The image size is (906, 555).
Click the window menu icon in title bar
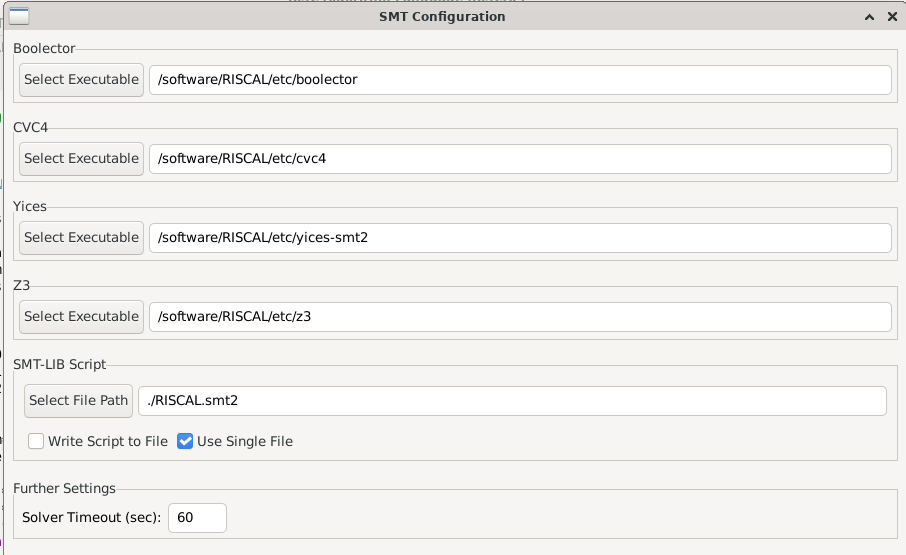point(18,17)
